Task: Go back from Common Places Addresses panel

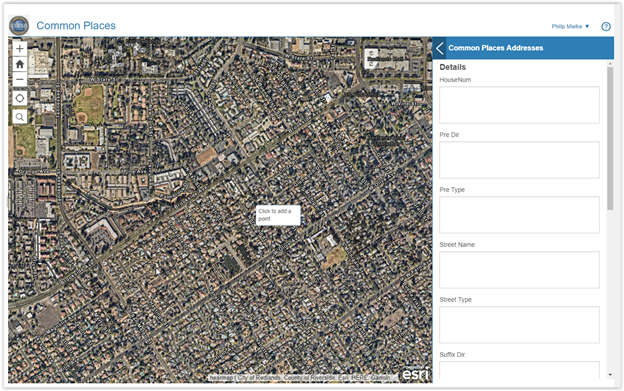Action: point(439,48)
